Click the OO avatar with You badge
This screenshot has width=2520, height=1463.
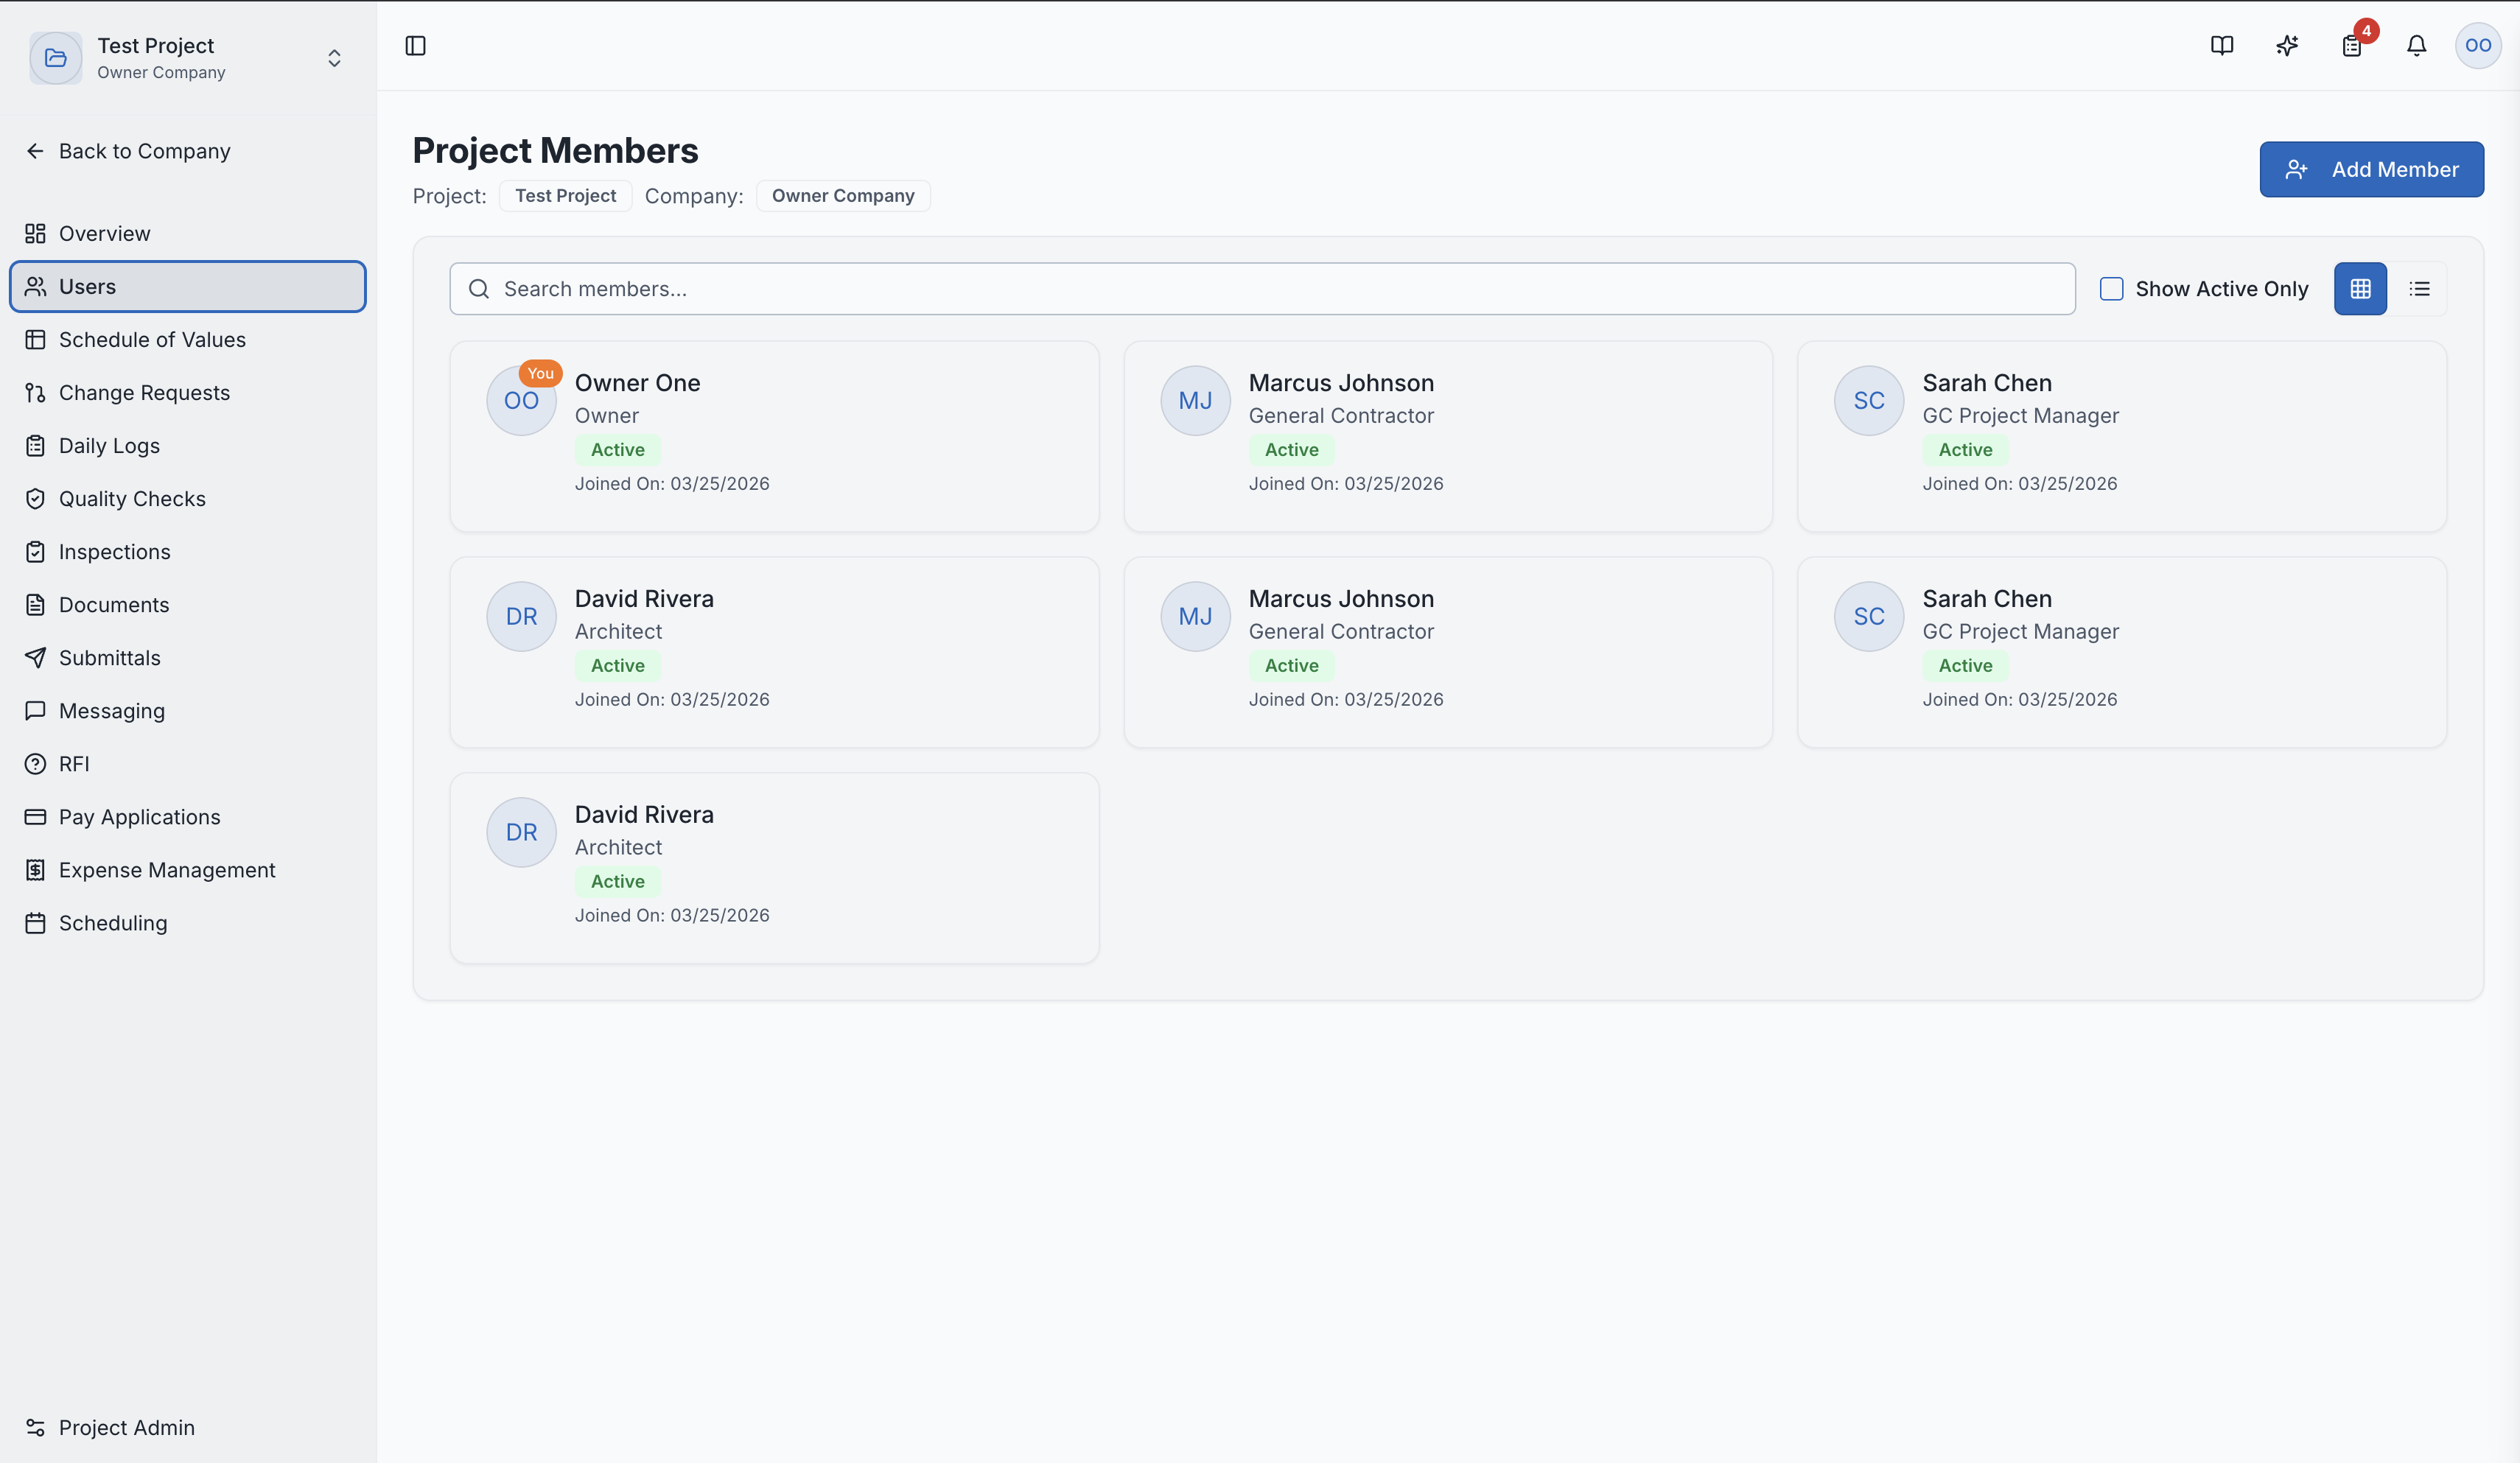[521, 401]
